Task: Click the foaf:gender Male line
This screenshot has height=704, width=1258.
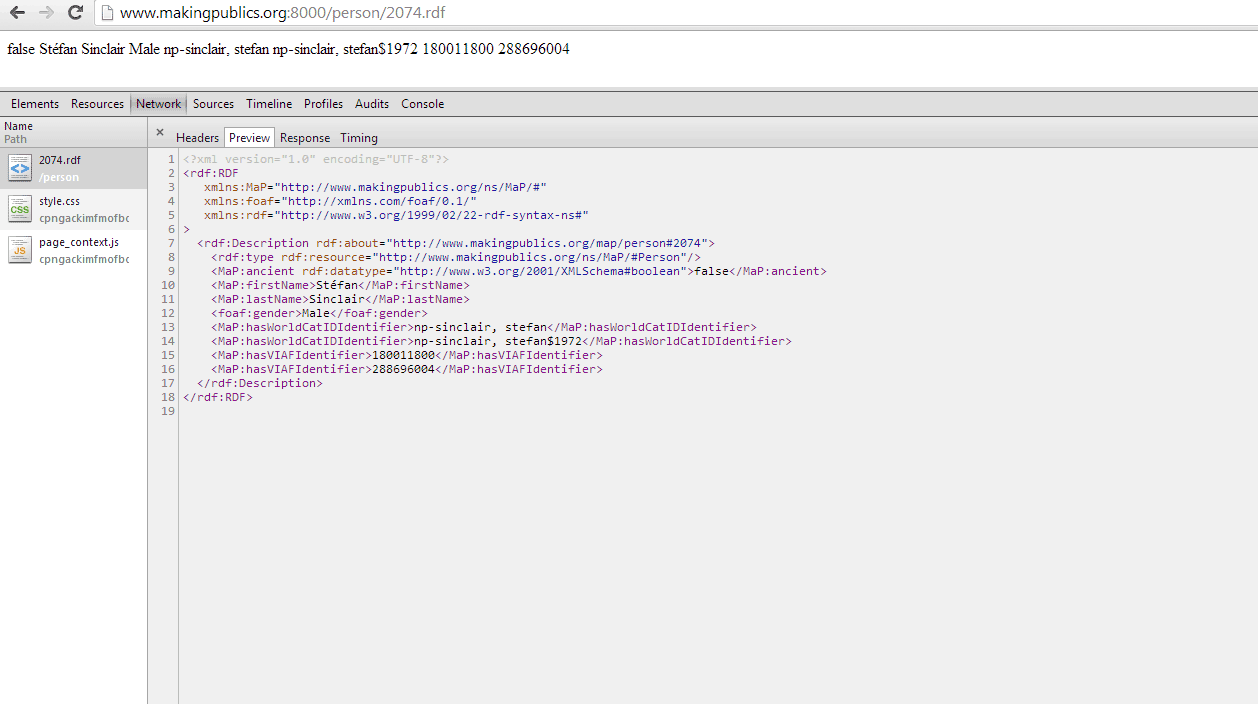Action: [319, 313]
